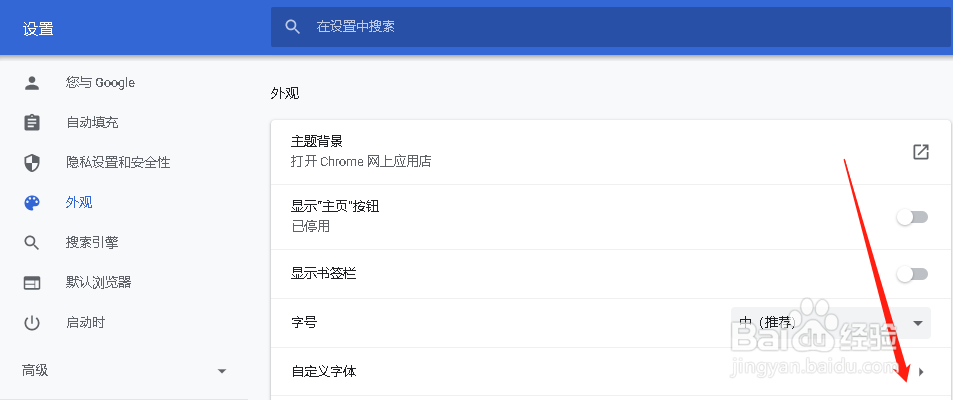Open 自定义字体 using its arrow
Image resolution: width=953 pixels, height=400 pixels.
921,371
